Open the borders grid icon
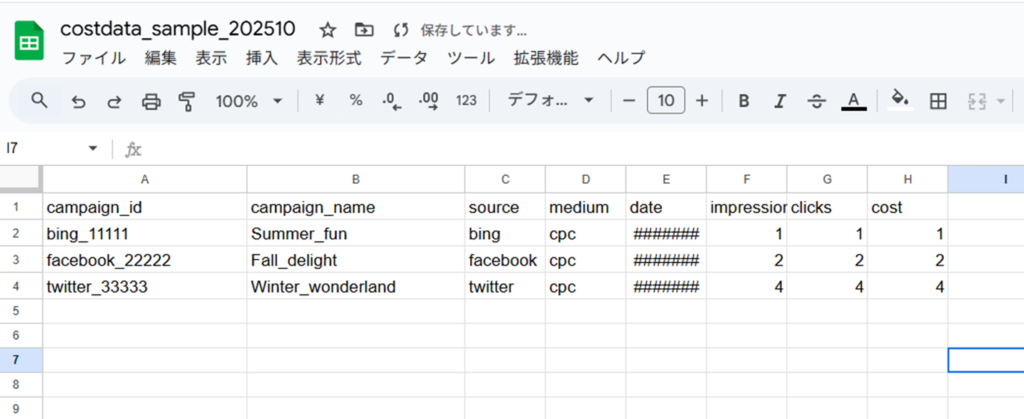This screenshot has height=419, width=1024. coord(938,101)
